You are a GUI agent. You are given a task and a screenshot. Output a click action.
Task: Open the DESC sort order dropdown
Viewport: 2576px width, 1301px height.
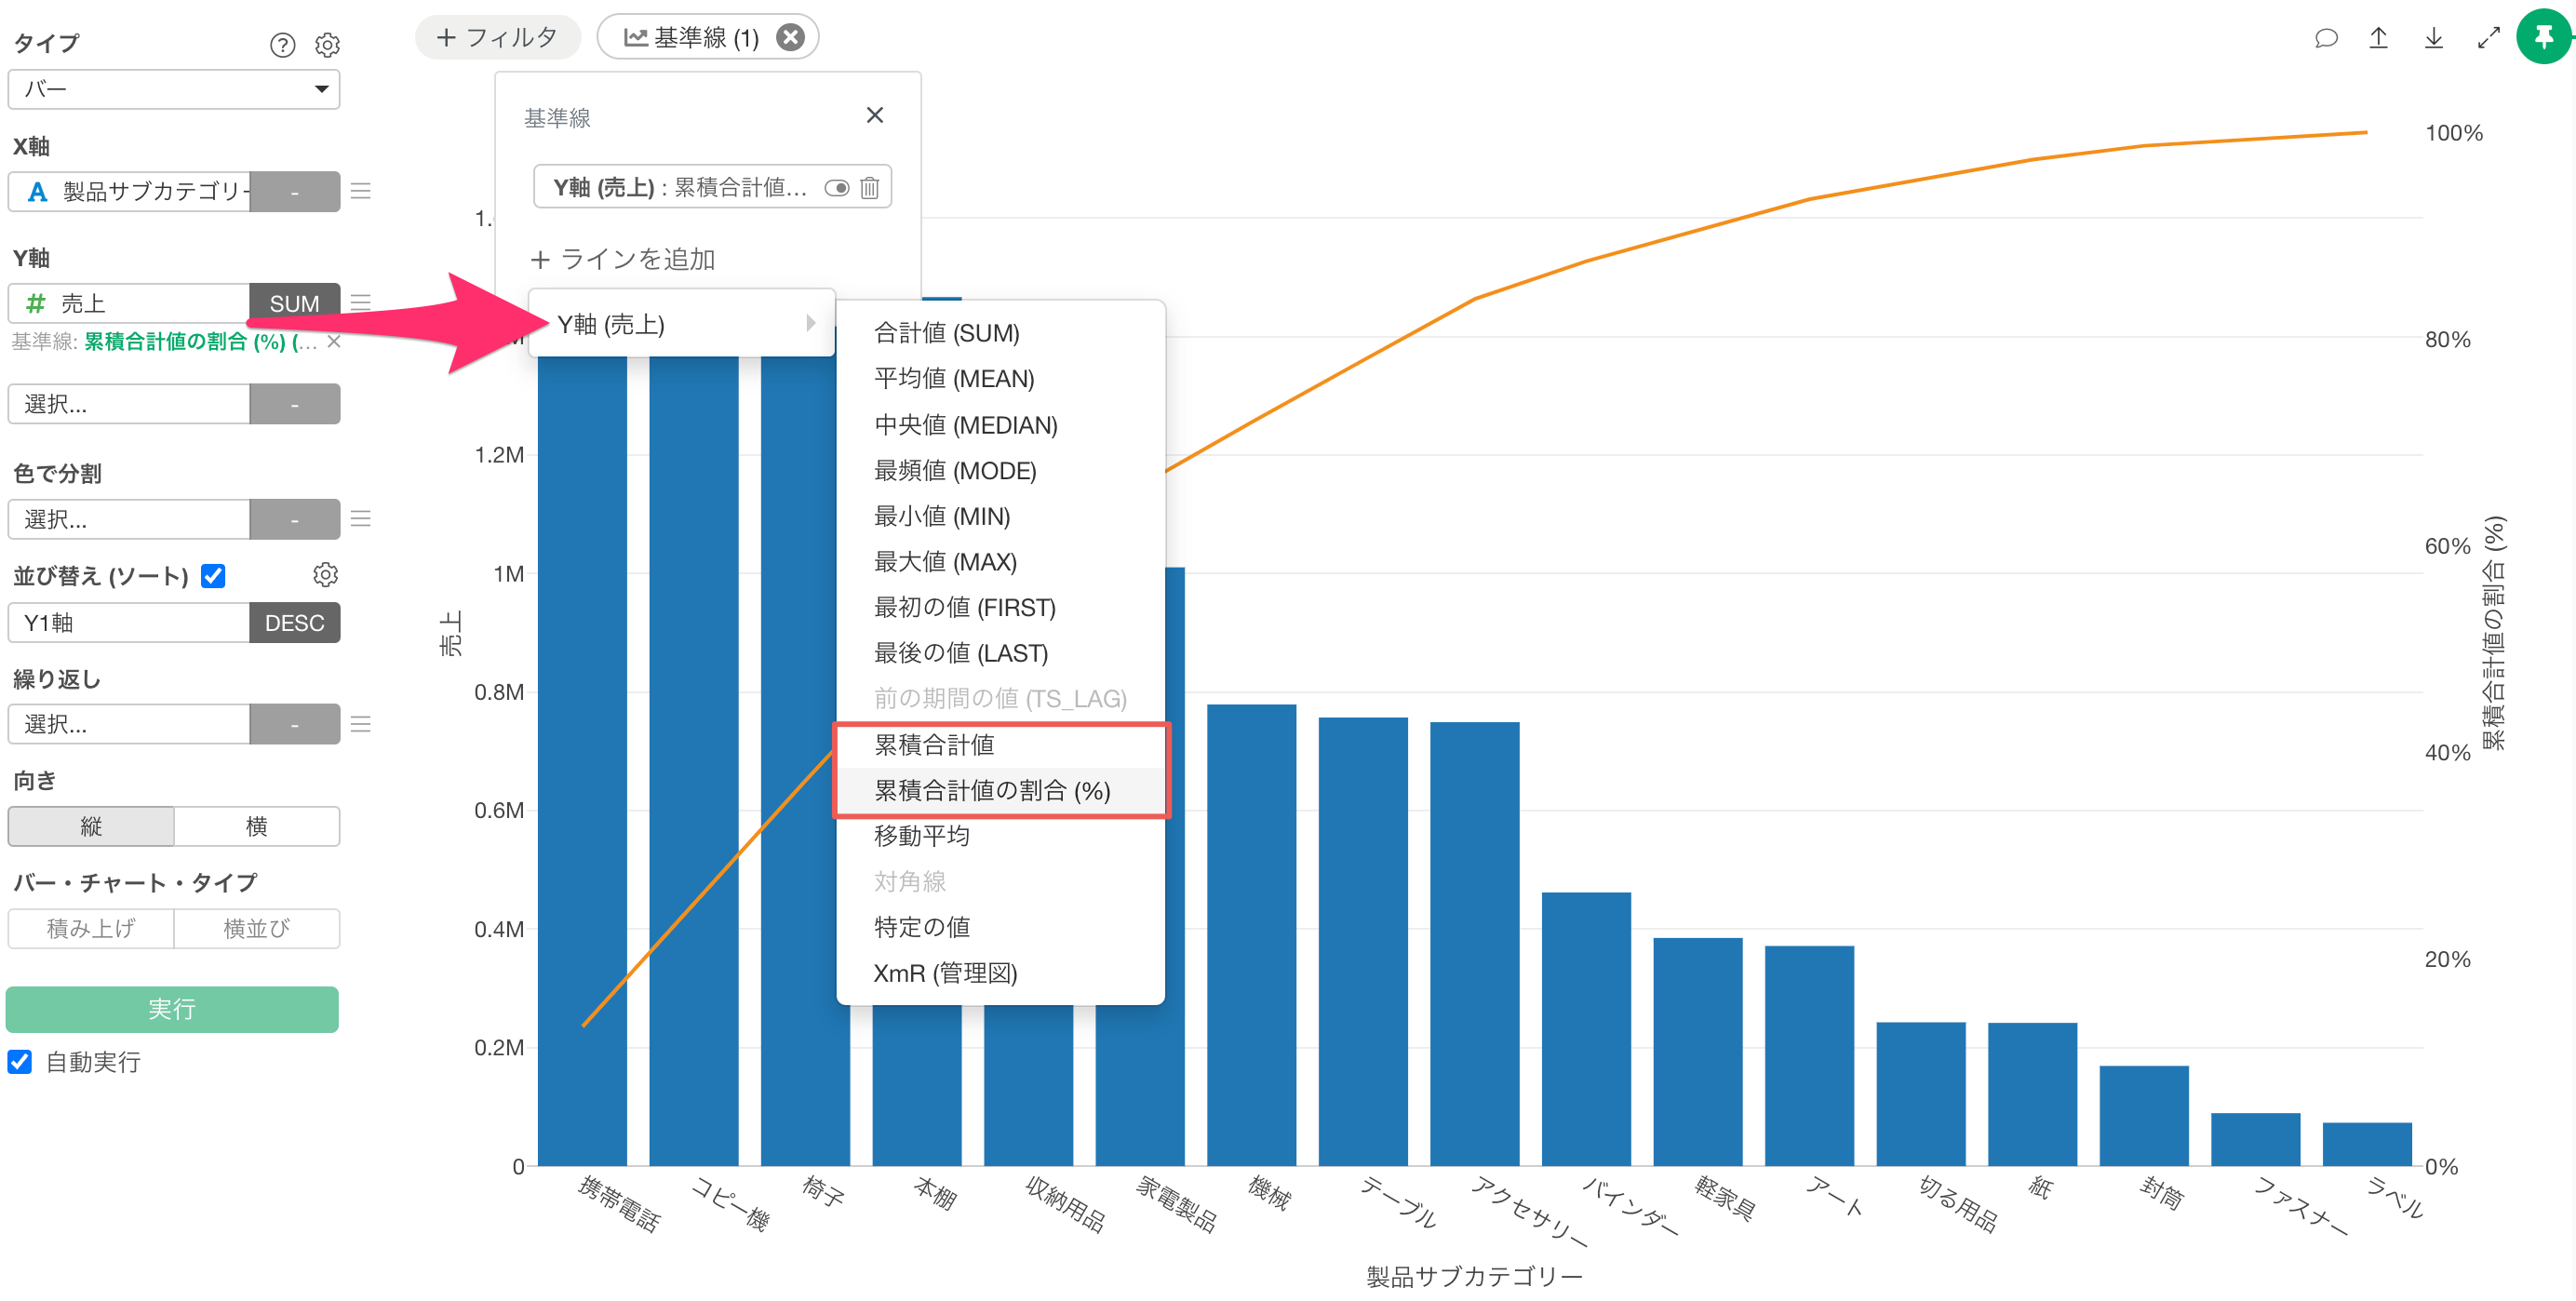pyautogui.click(x=294, y=622)
